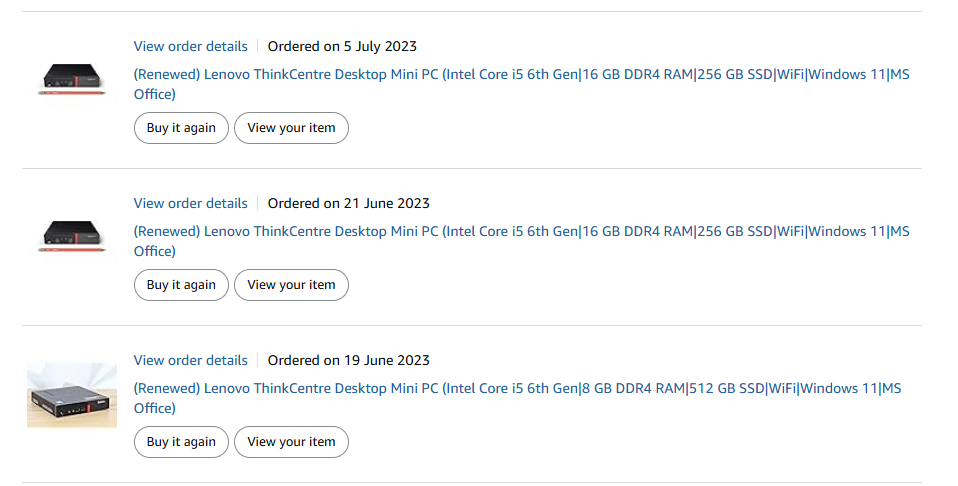Open the Lenovo ThinkCentre title ordered 5 July
Image resolution: width=958 pixels, height=486 pixels.
pyautogui.click(x=522, y=84)
